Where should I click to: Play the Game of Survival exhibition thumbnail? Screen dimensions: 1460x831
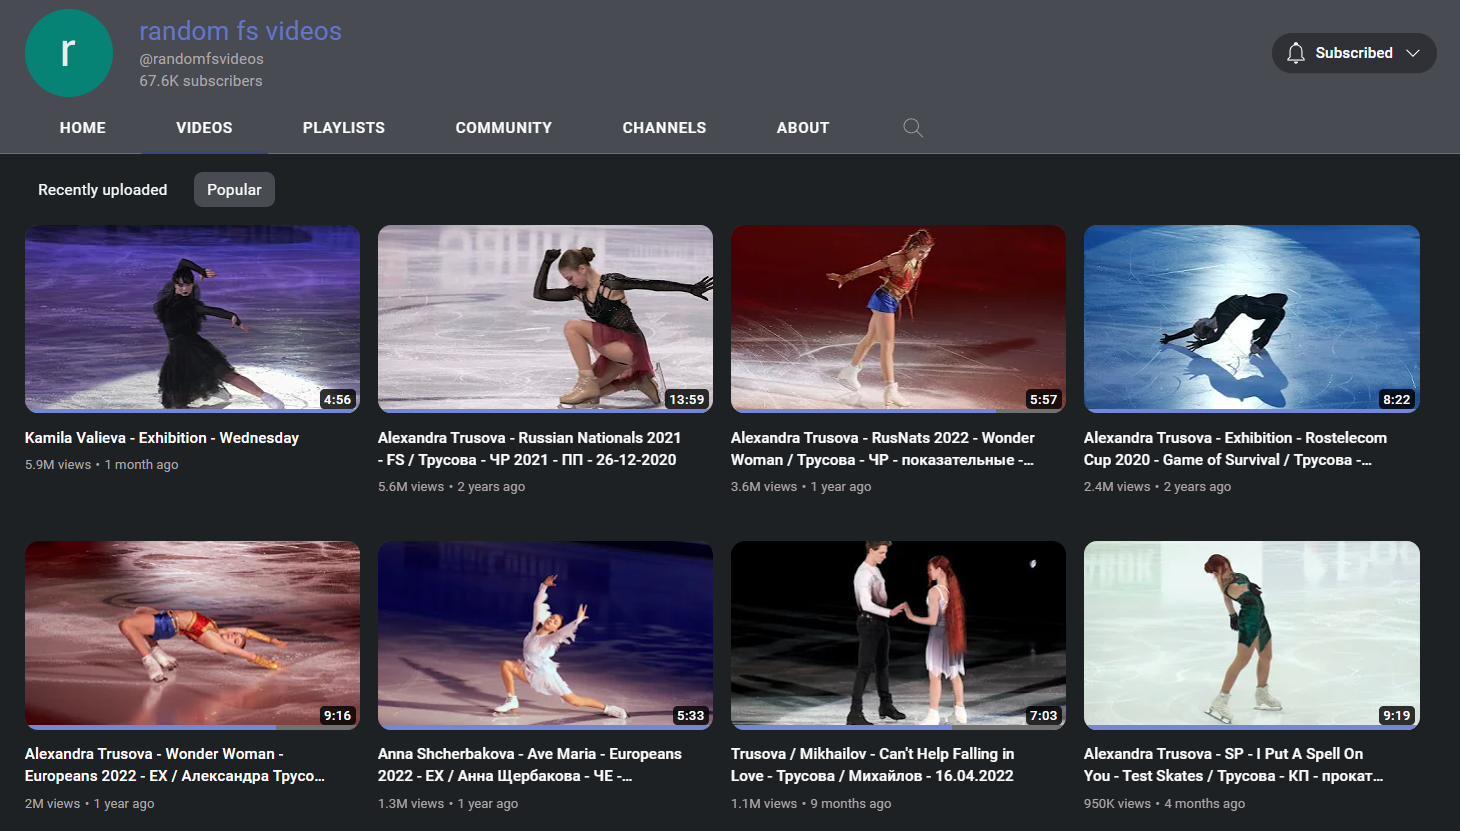[1251, 318]
